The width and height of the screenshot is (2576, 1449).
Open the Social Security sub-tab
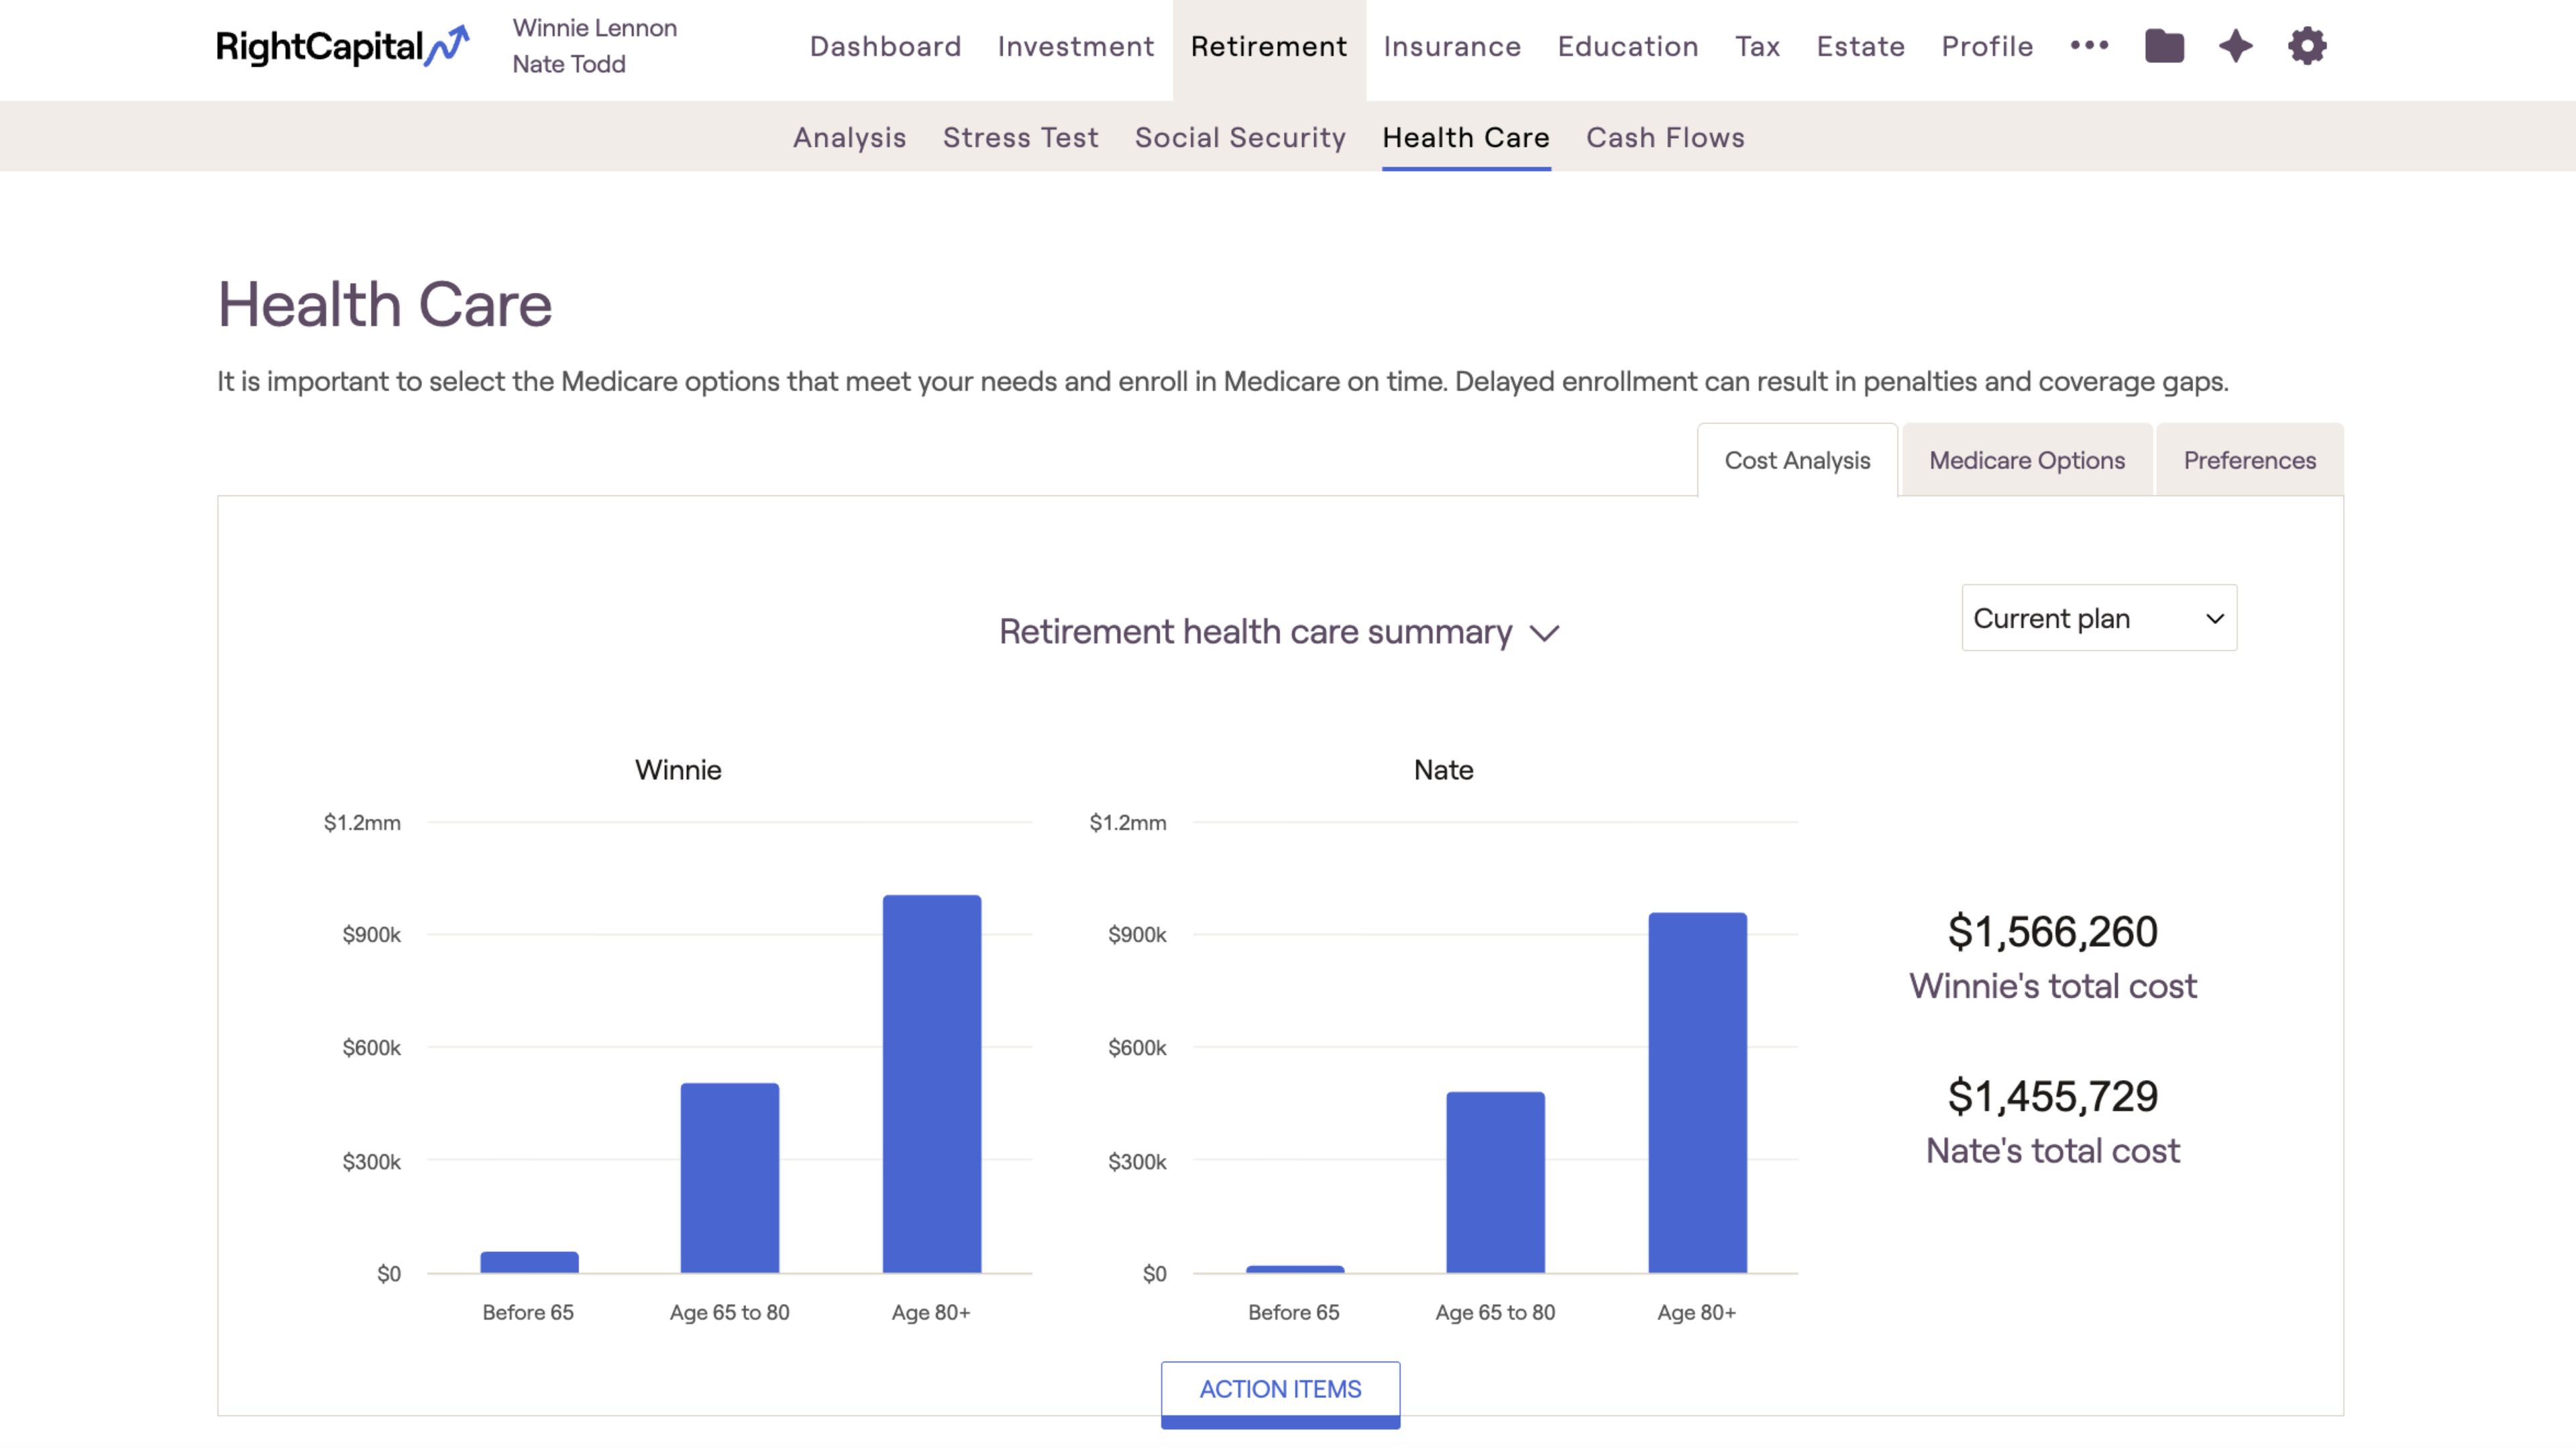point(1240,137)
